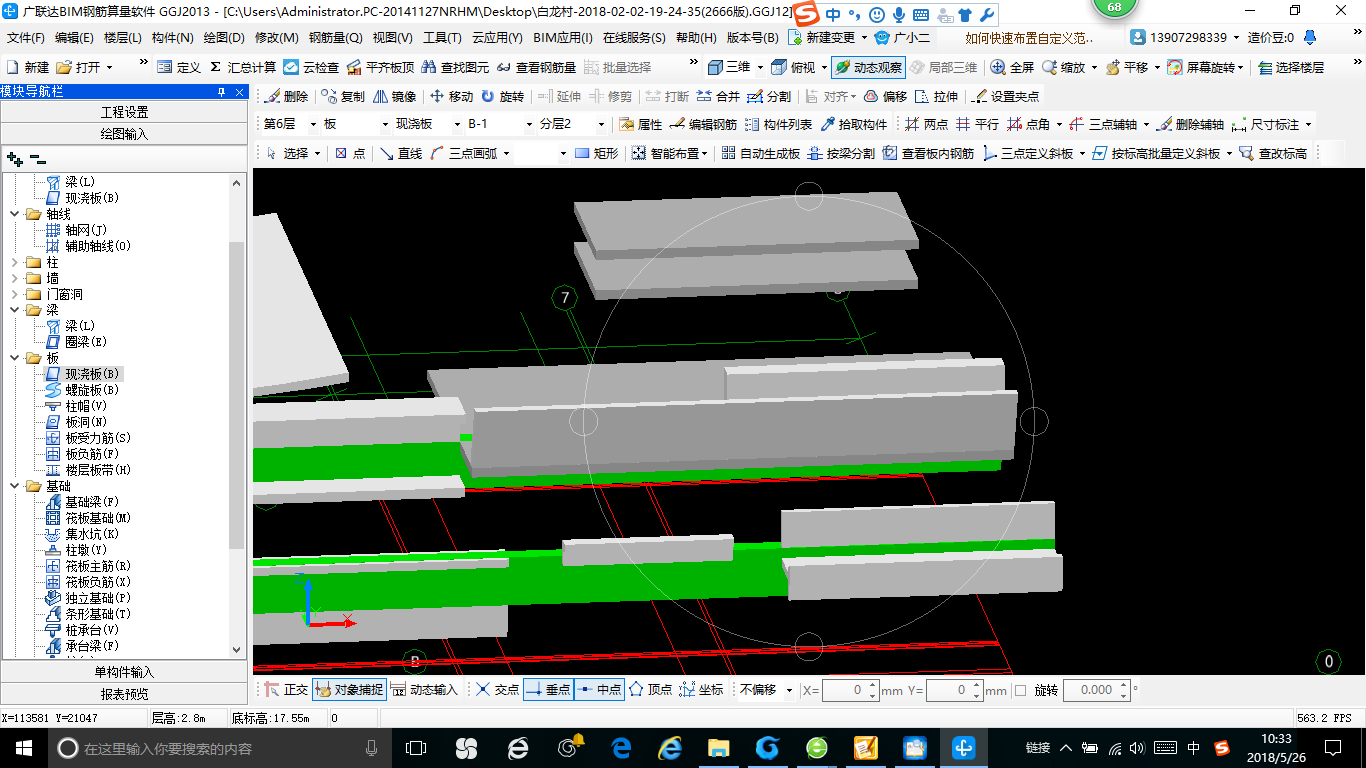Image resolution: width=1366 pixels, height=768 pixels.
Task: Toggle 正交 orthogonal mode
Action: coord(287,689)
